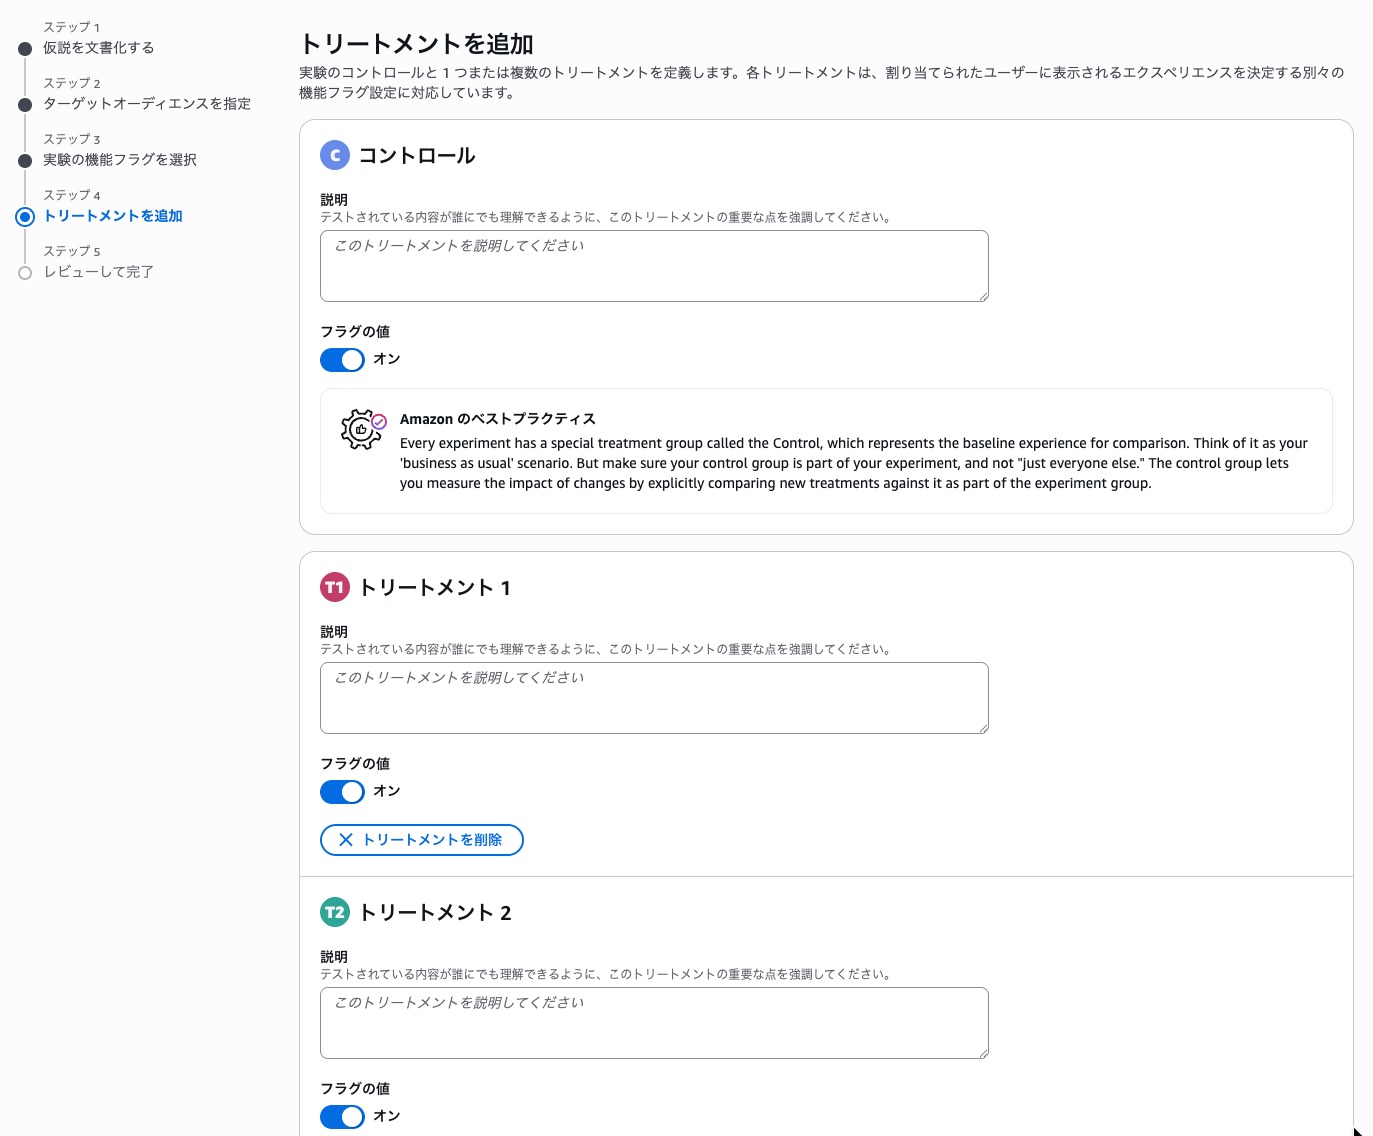This screenshot has width=1373, height=1136.
Task: Click the オン label beside Treatment 2 toggle
Action: (387, 1116)
